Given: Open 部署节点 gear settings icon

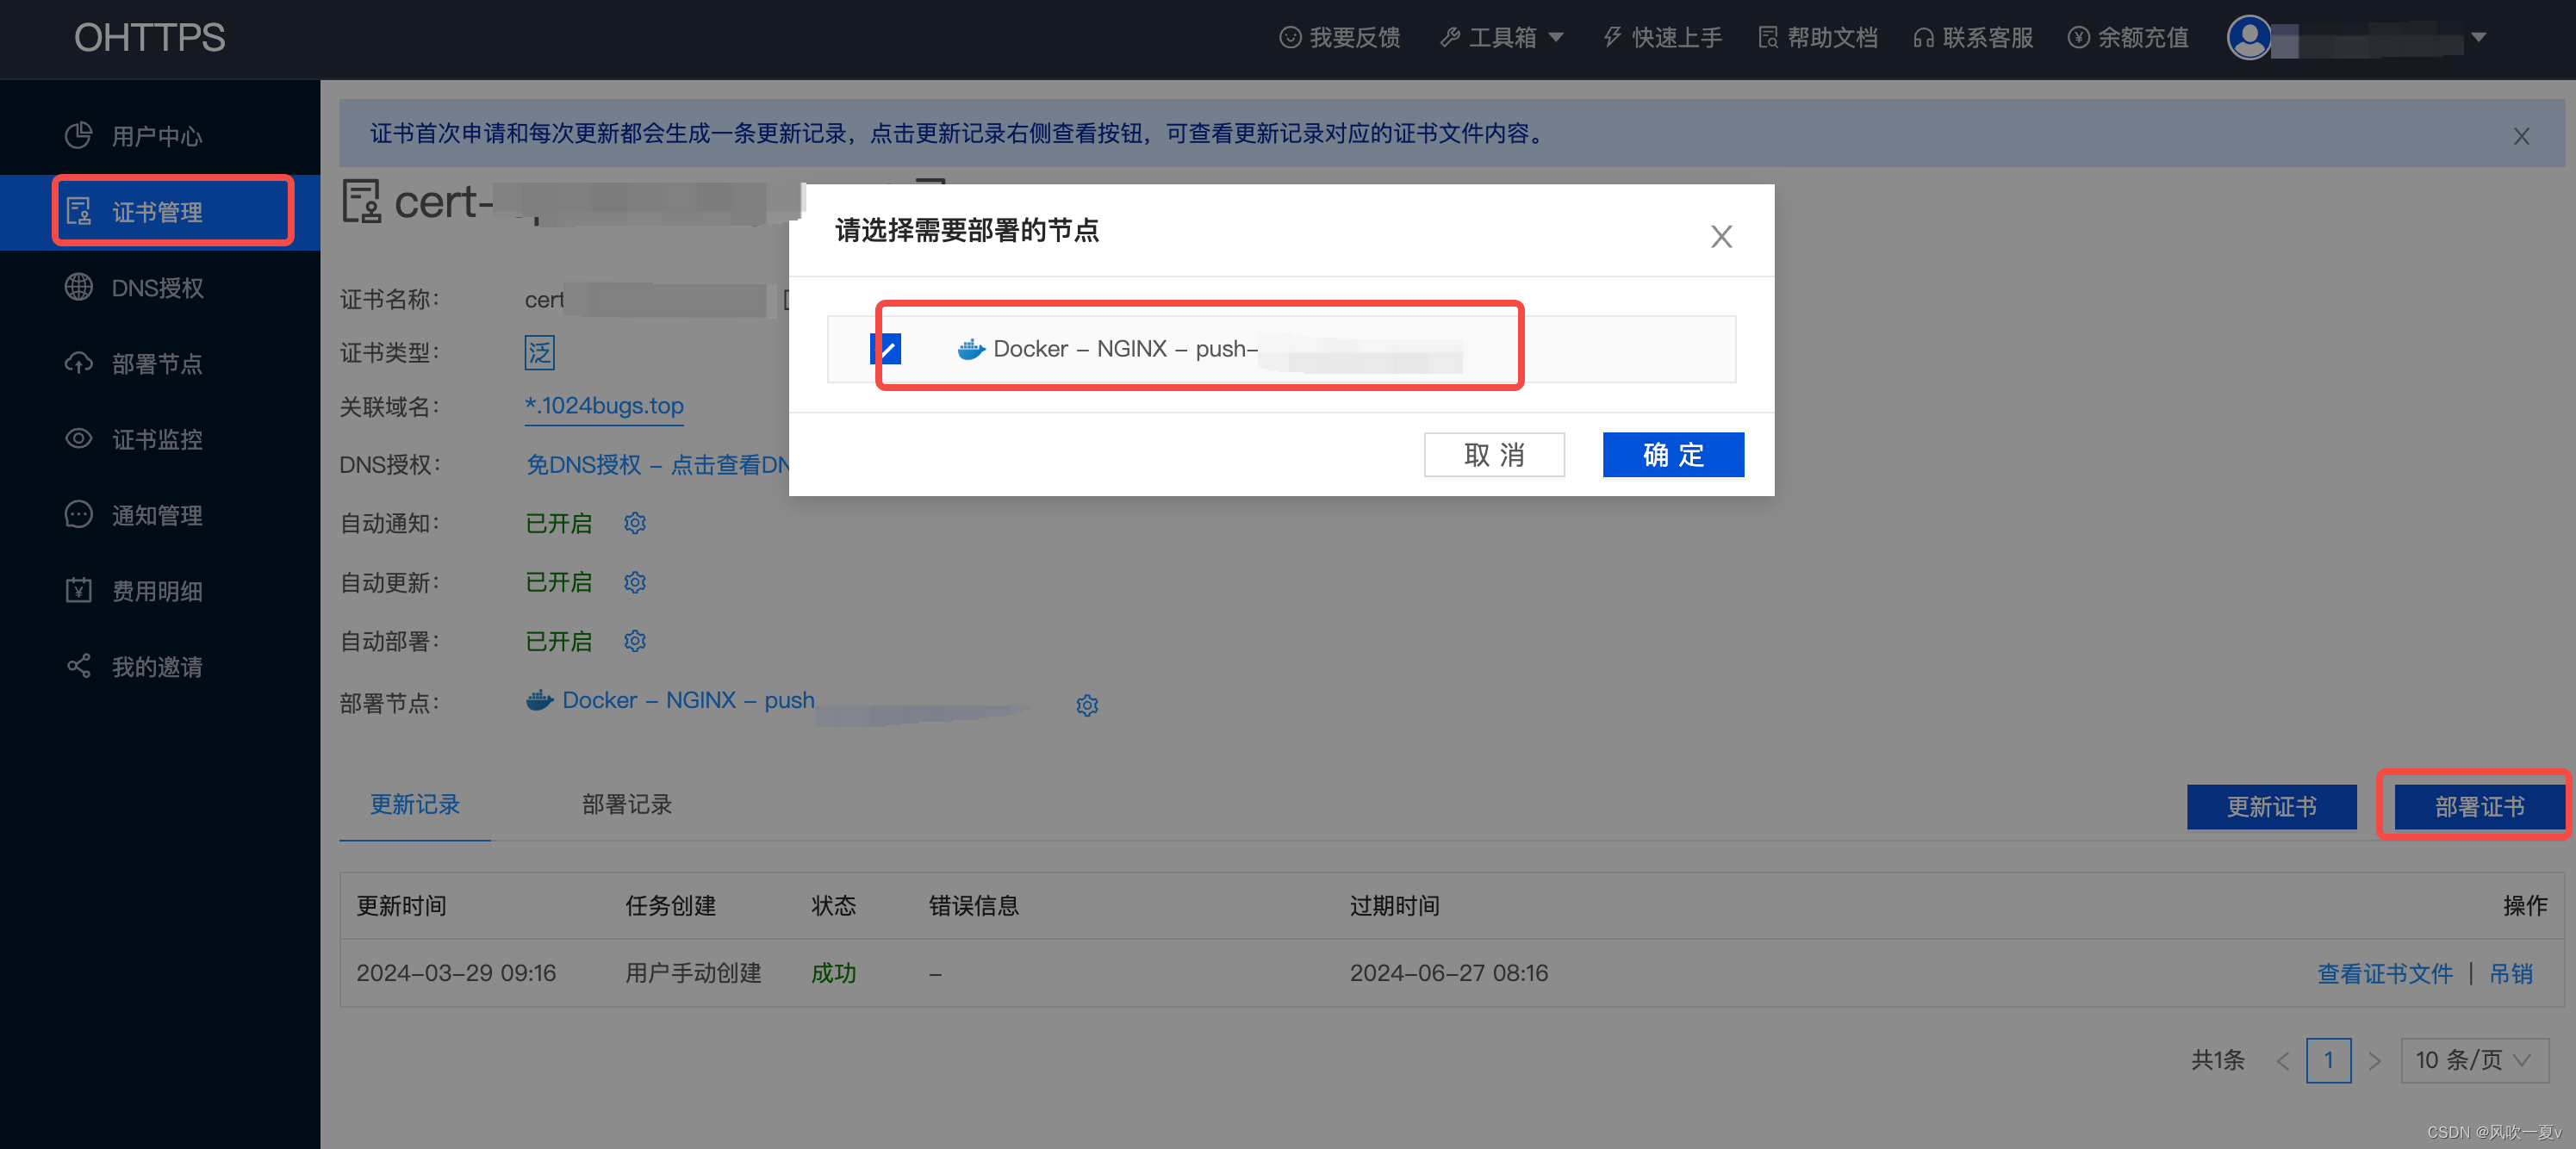Looking at the screenshot, I should 1087,706.
